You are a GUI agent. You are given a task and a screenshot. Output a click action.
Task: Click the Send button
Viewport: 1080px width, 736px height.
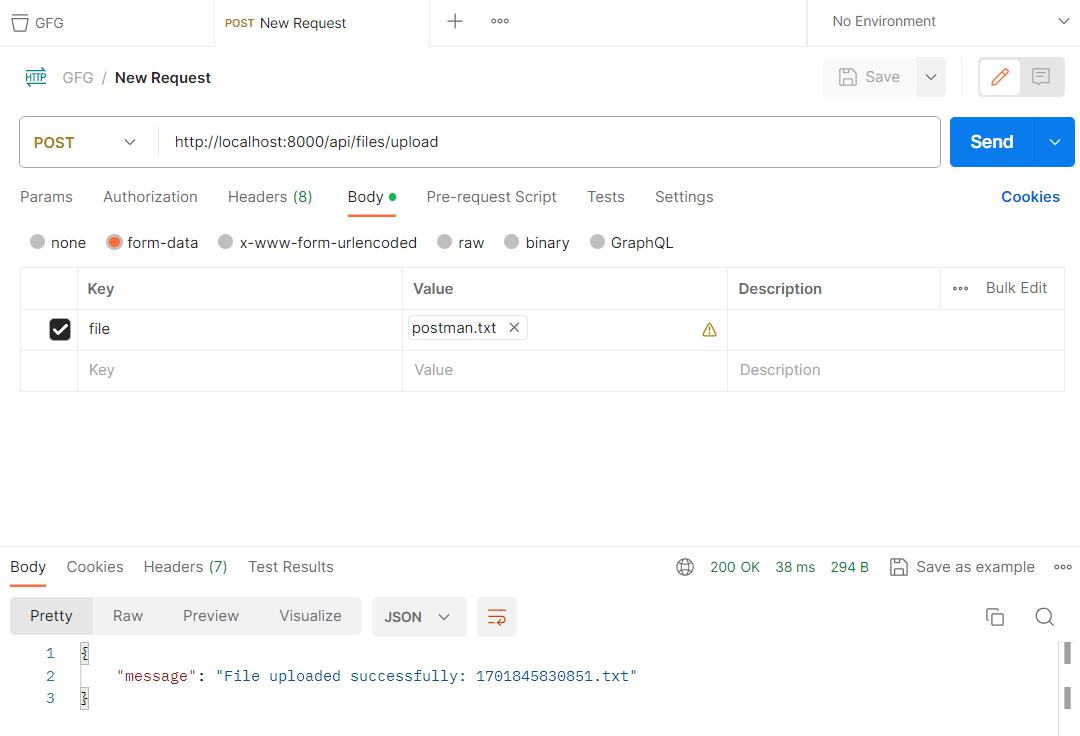[991, 142]
